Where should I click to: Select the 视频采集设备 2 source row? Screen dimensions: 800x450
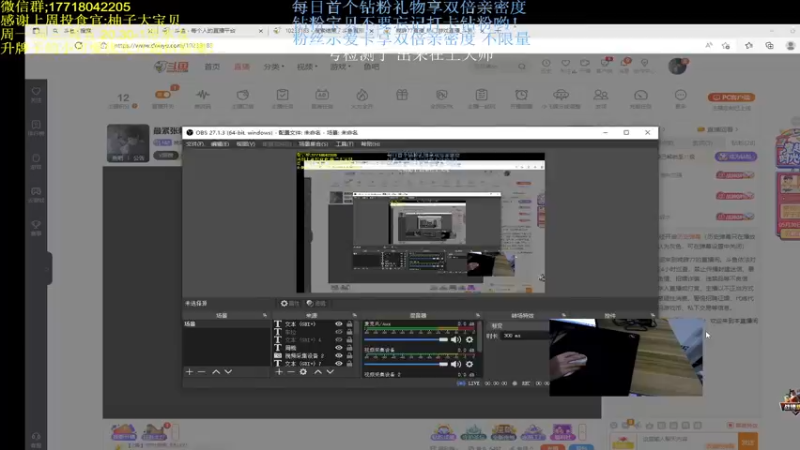[315, 356]
